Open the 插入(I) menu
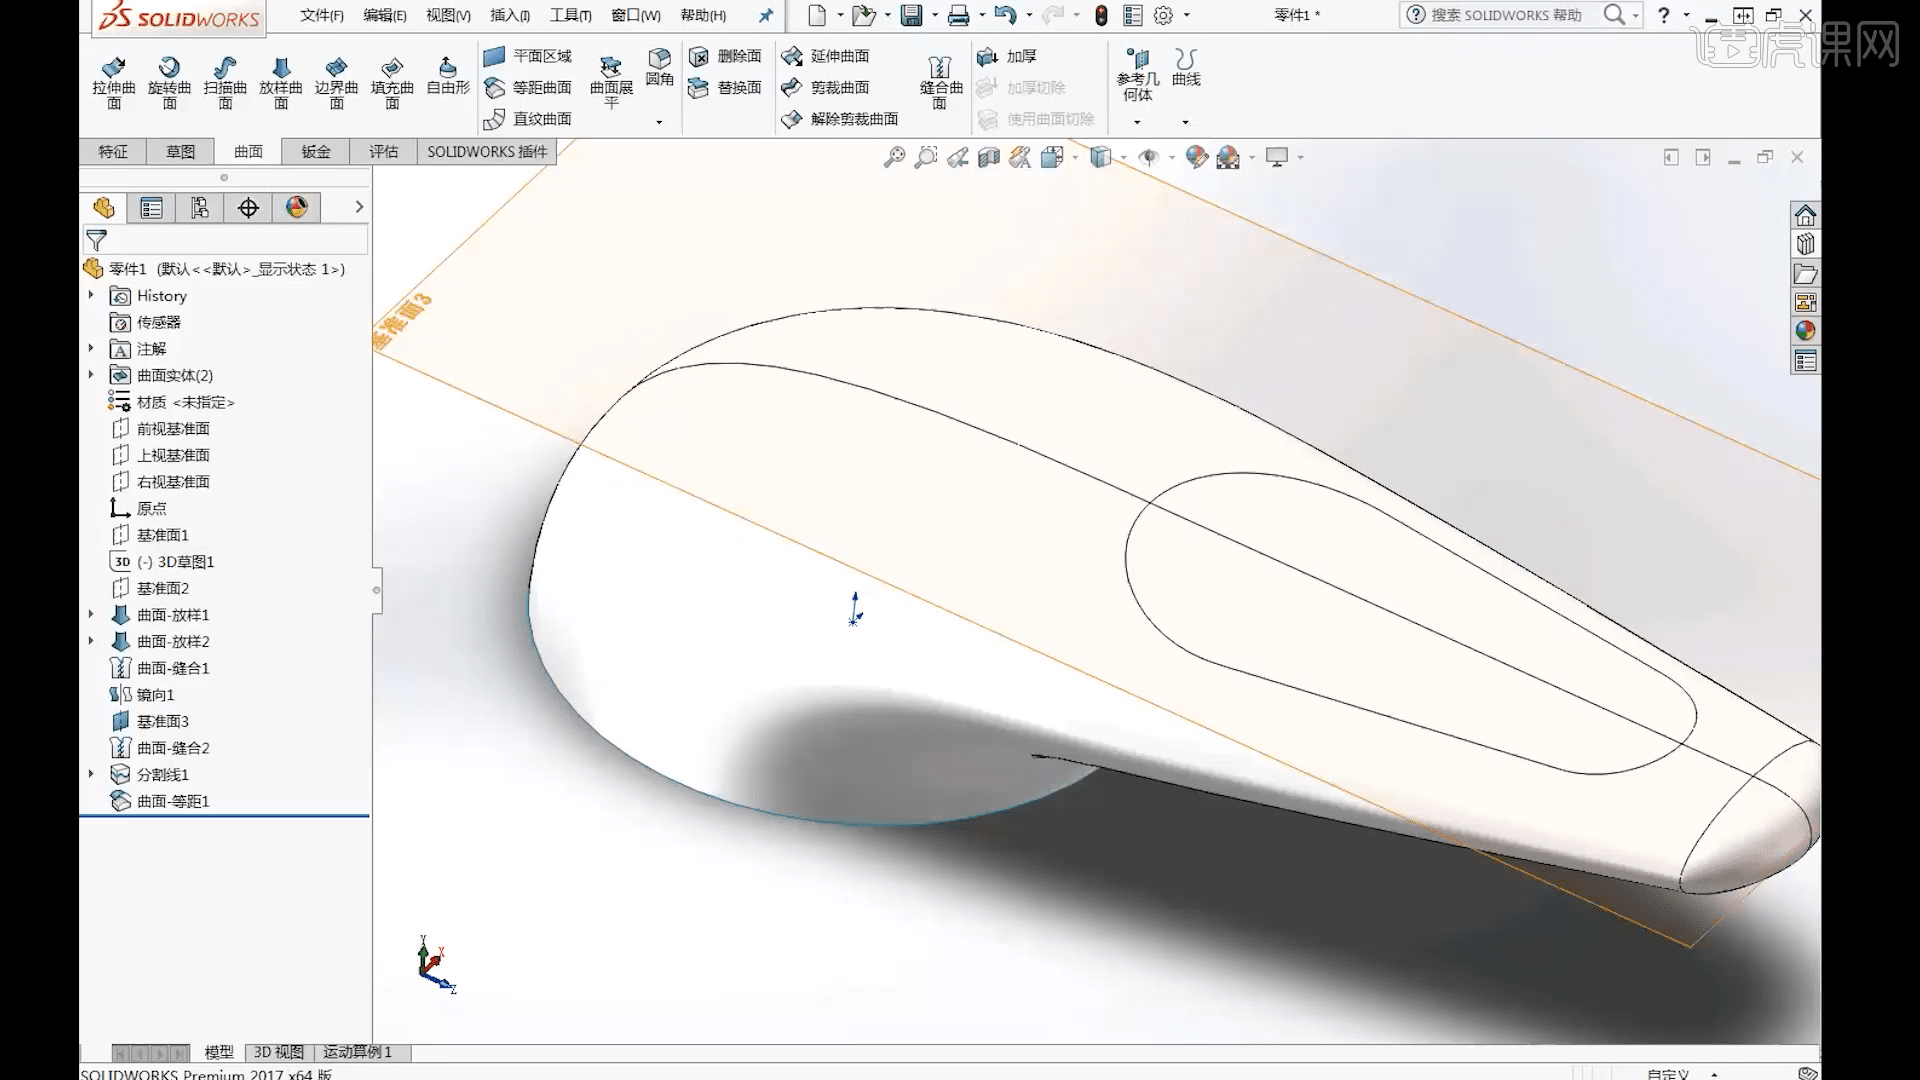This screenshot has height=1080, width=1920. 508,15
